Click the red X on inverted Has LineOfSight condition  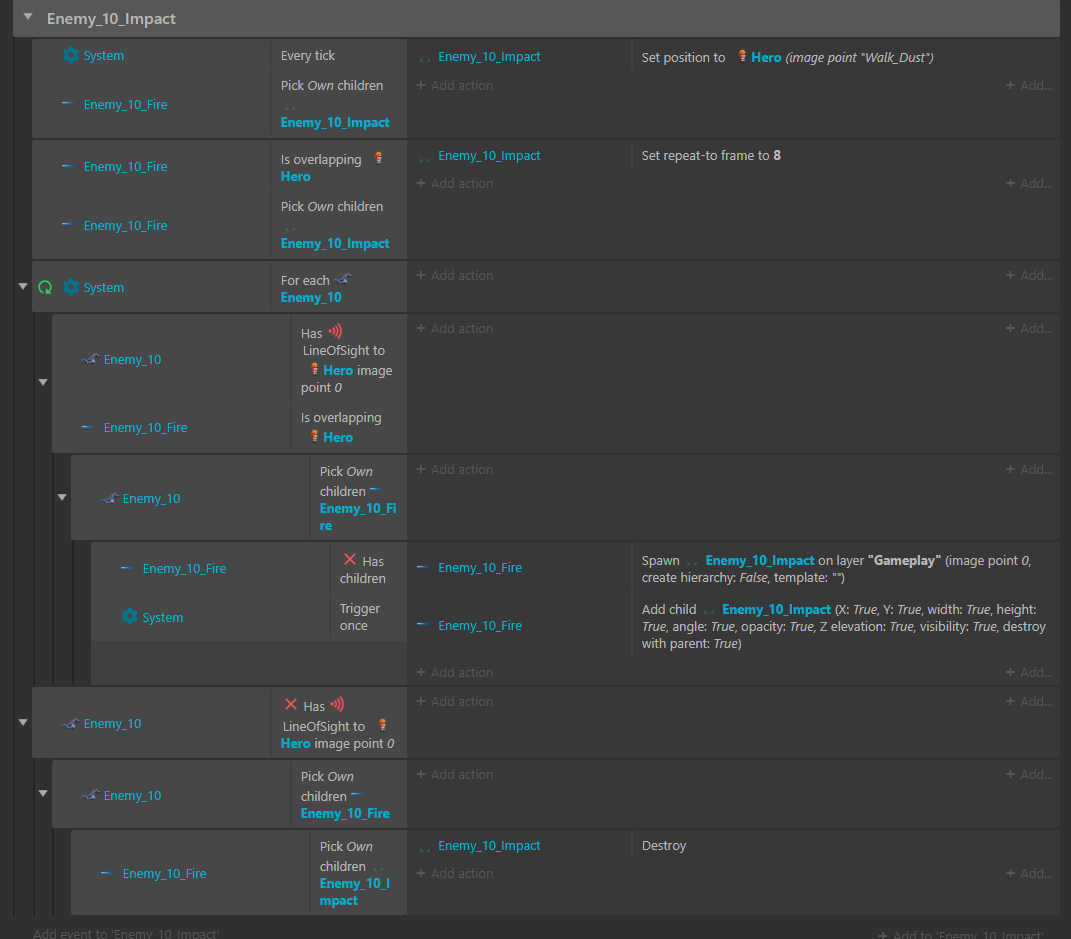coord(291,705)
